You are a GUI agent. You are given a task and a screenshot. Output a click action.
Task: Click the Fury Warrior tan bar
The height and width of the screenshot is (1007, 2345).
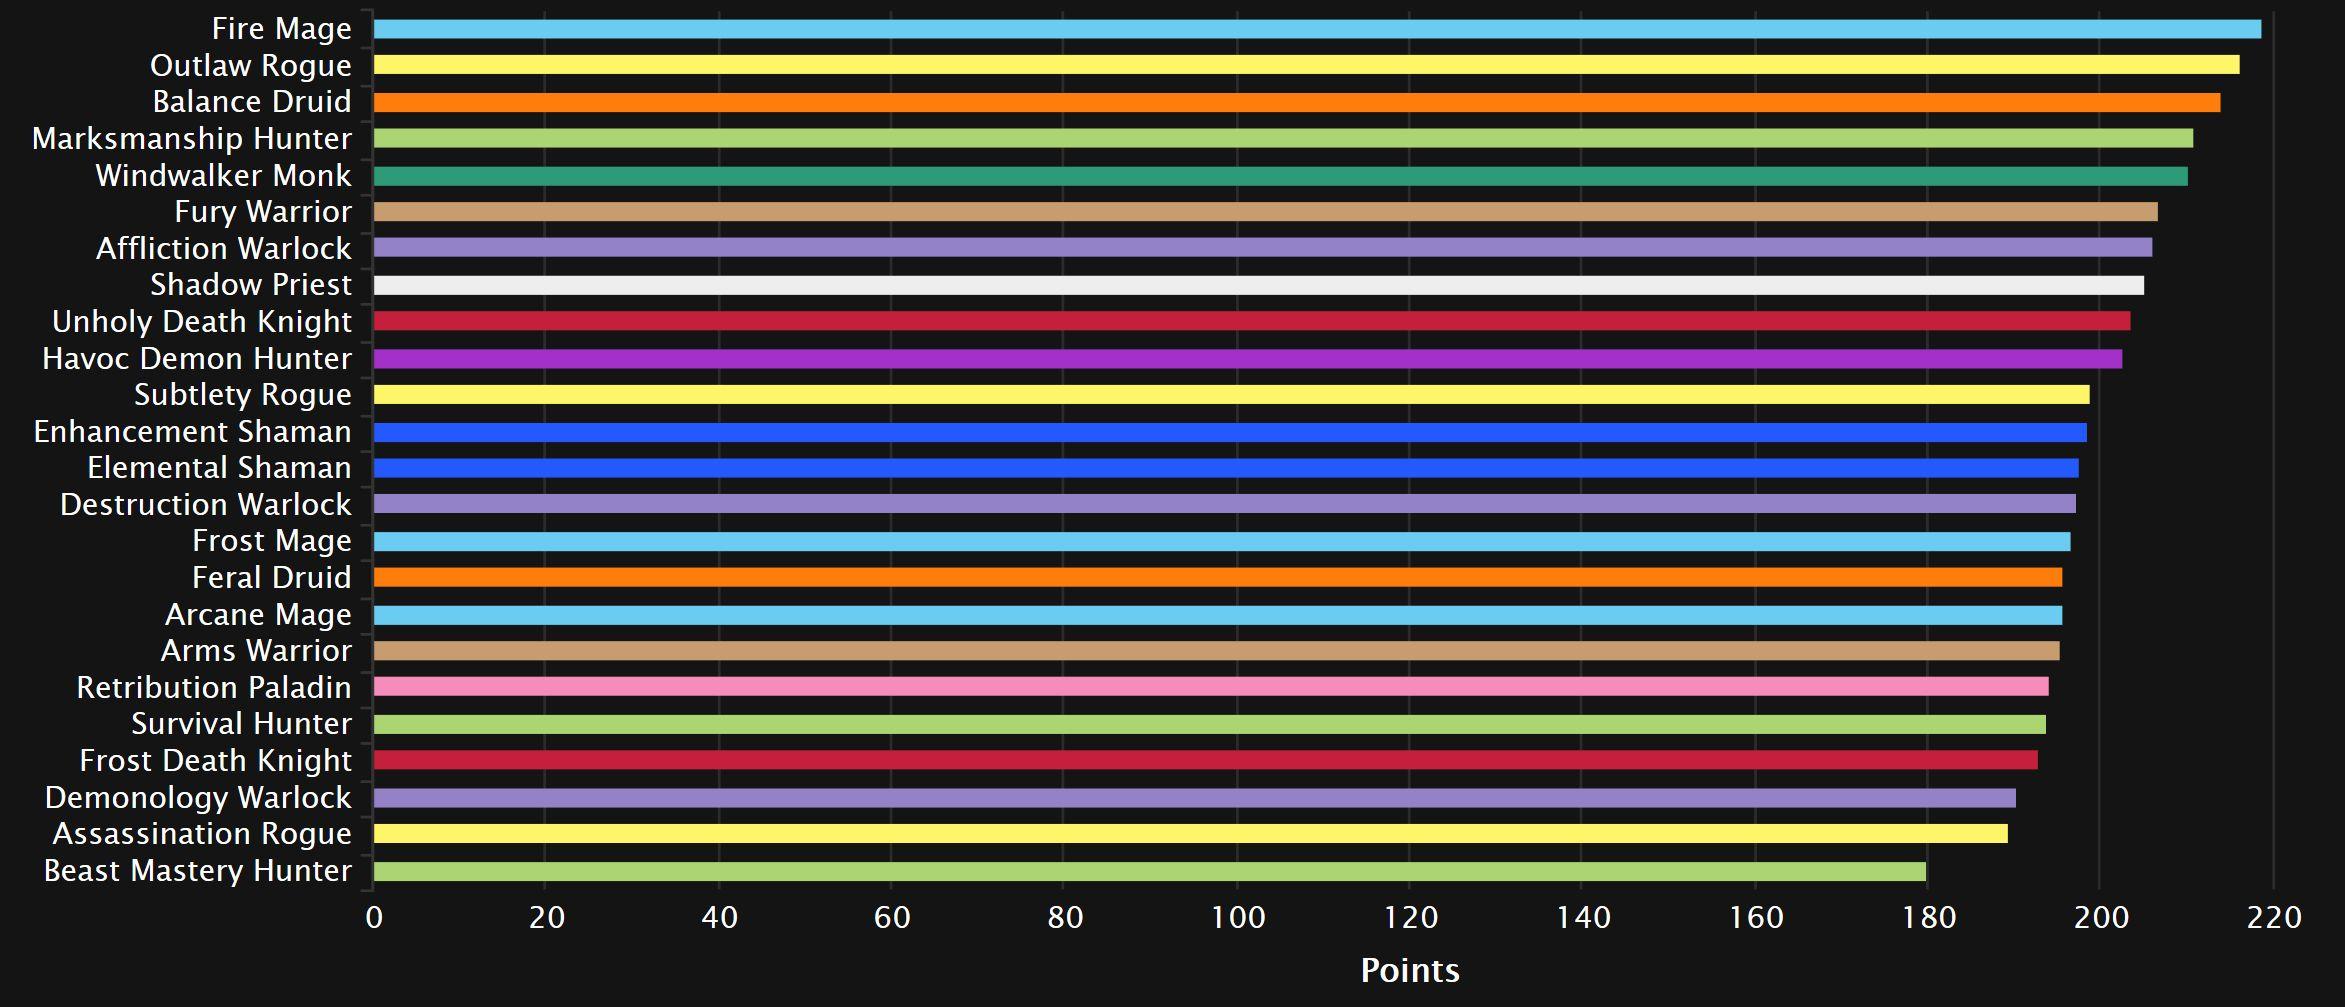[1265, 212]
